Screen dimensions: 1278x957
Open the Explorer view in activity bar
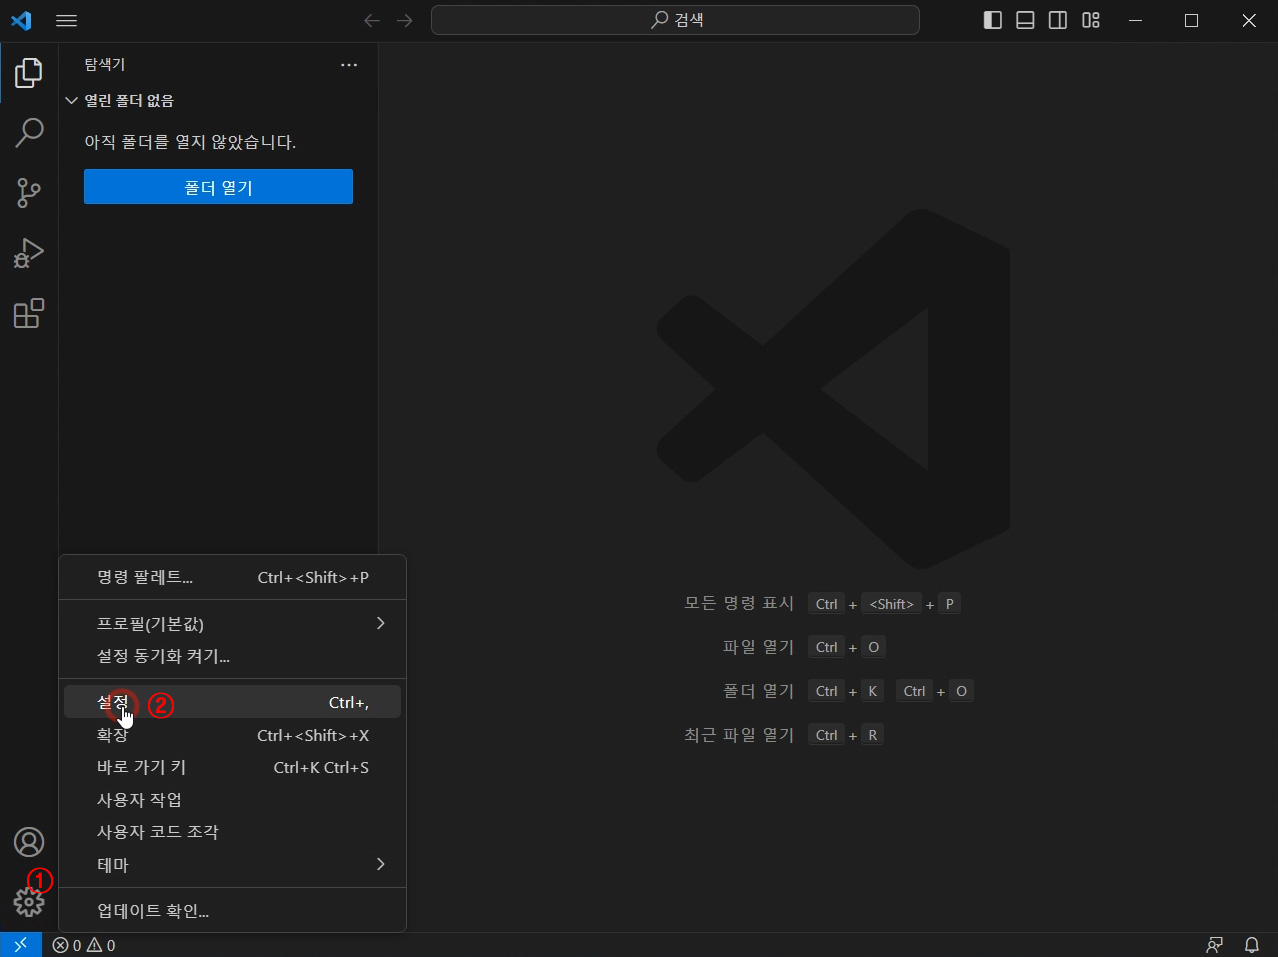(x=29, y=72)
